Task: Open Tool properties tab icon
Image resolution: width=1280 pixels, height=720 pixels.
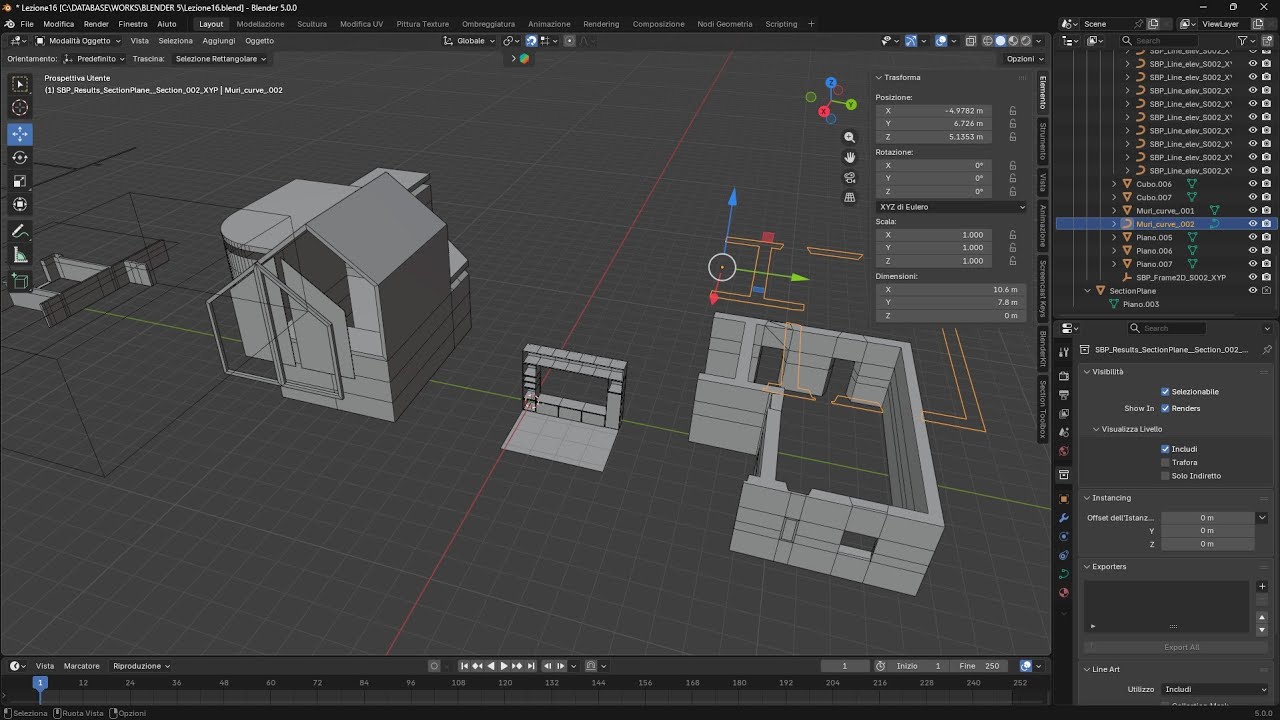Action: pos(1064,351)
